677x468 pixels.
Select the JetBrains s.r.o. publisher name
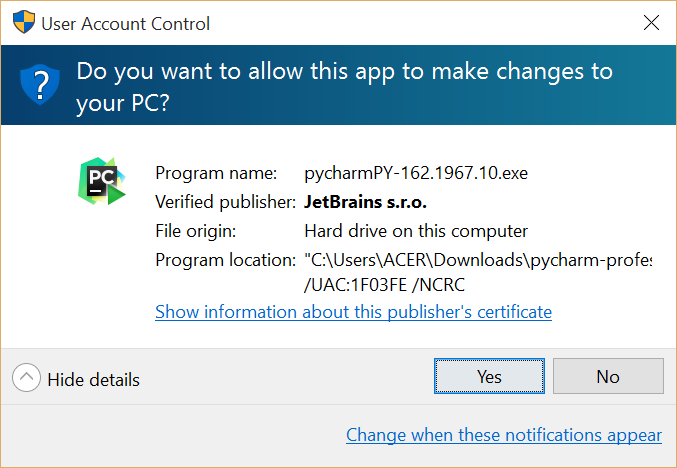click(x=365, y=202)
